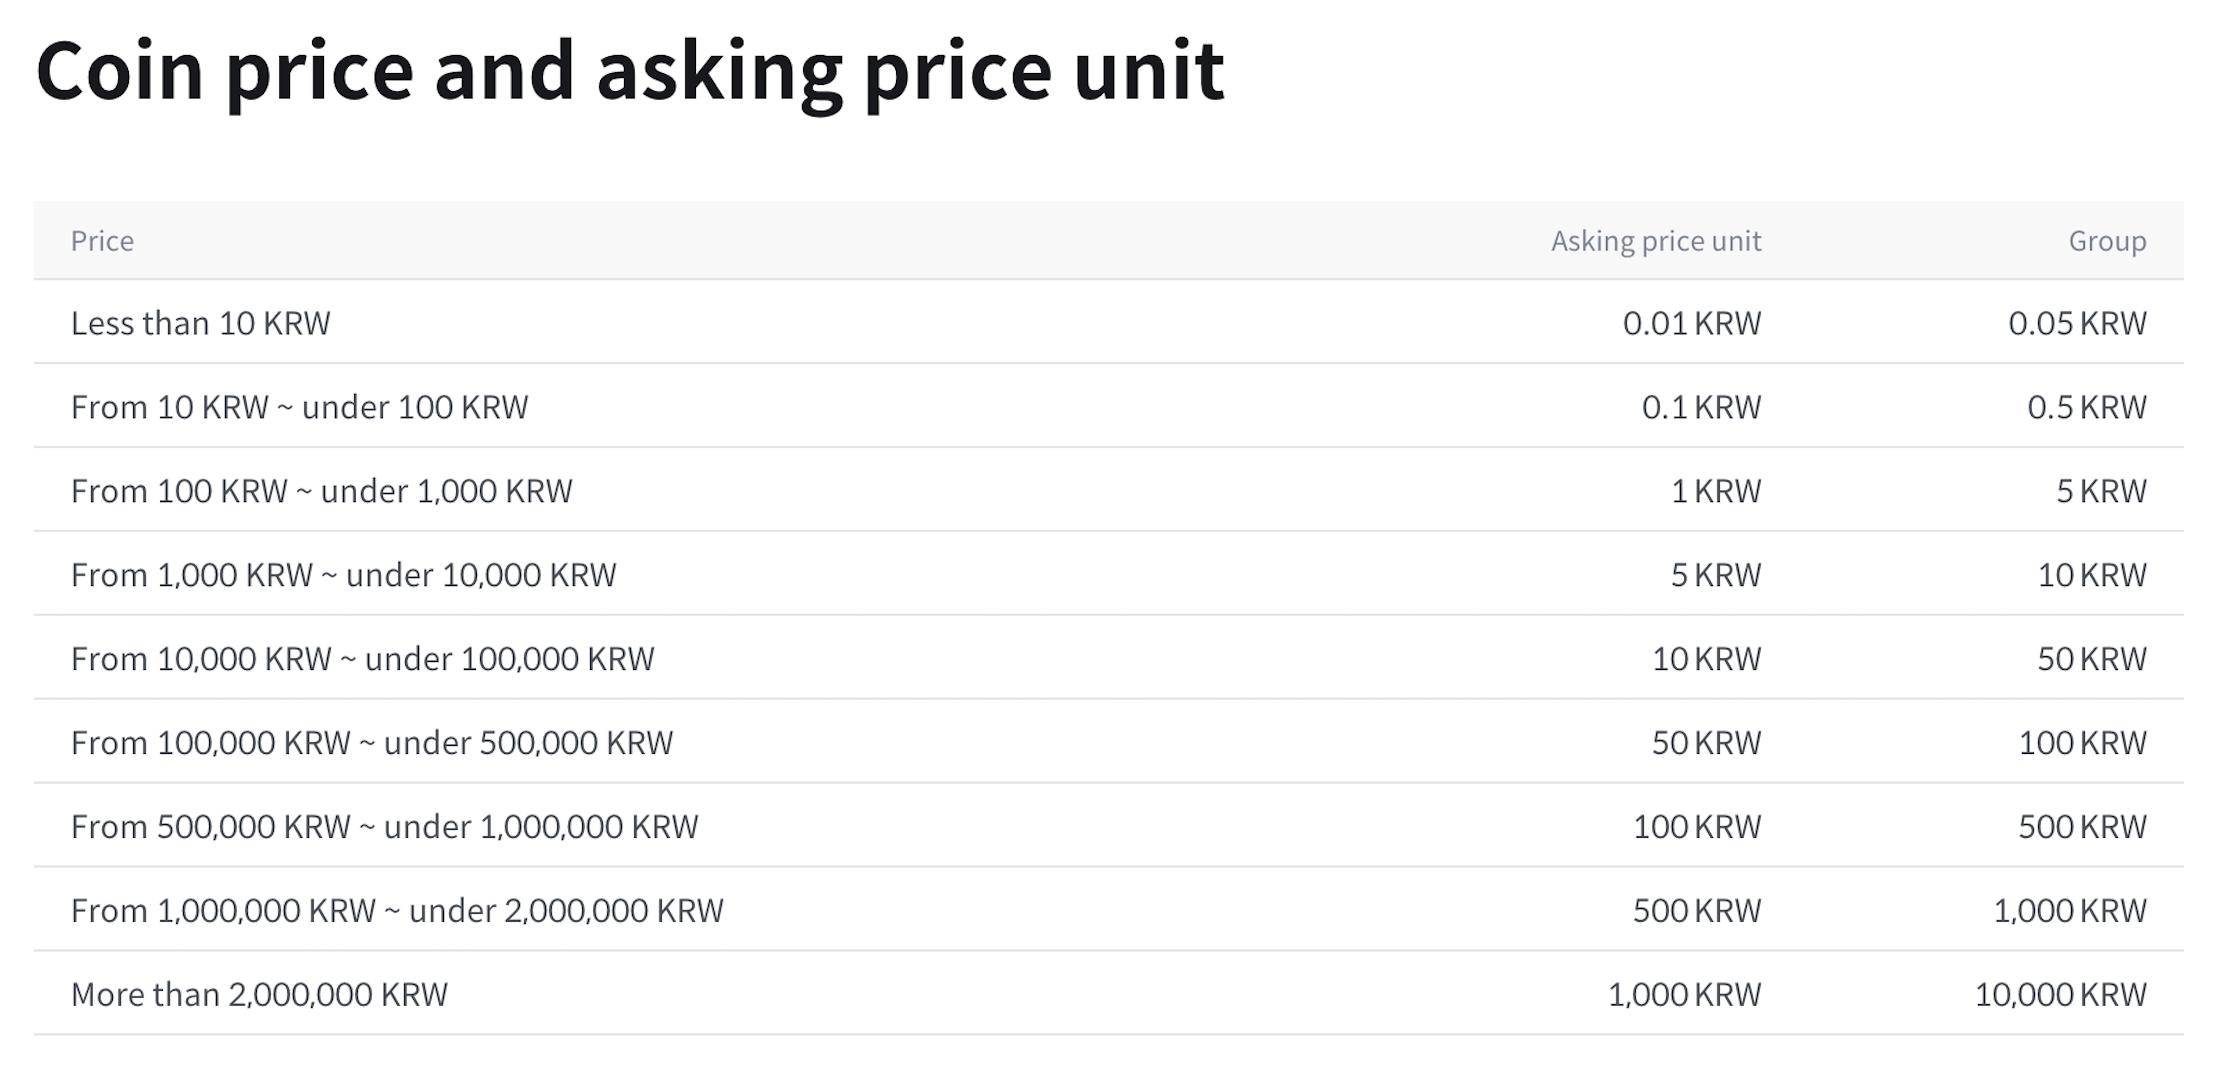
Task: Click the Group column header
Action: [x=2107, y=241]
